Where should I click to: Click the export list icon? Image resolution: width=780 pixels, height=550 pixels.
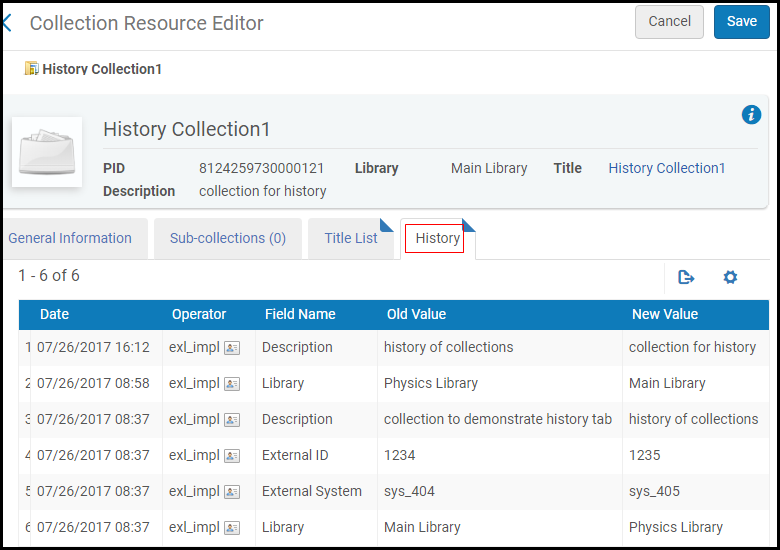click(686, 277)
